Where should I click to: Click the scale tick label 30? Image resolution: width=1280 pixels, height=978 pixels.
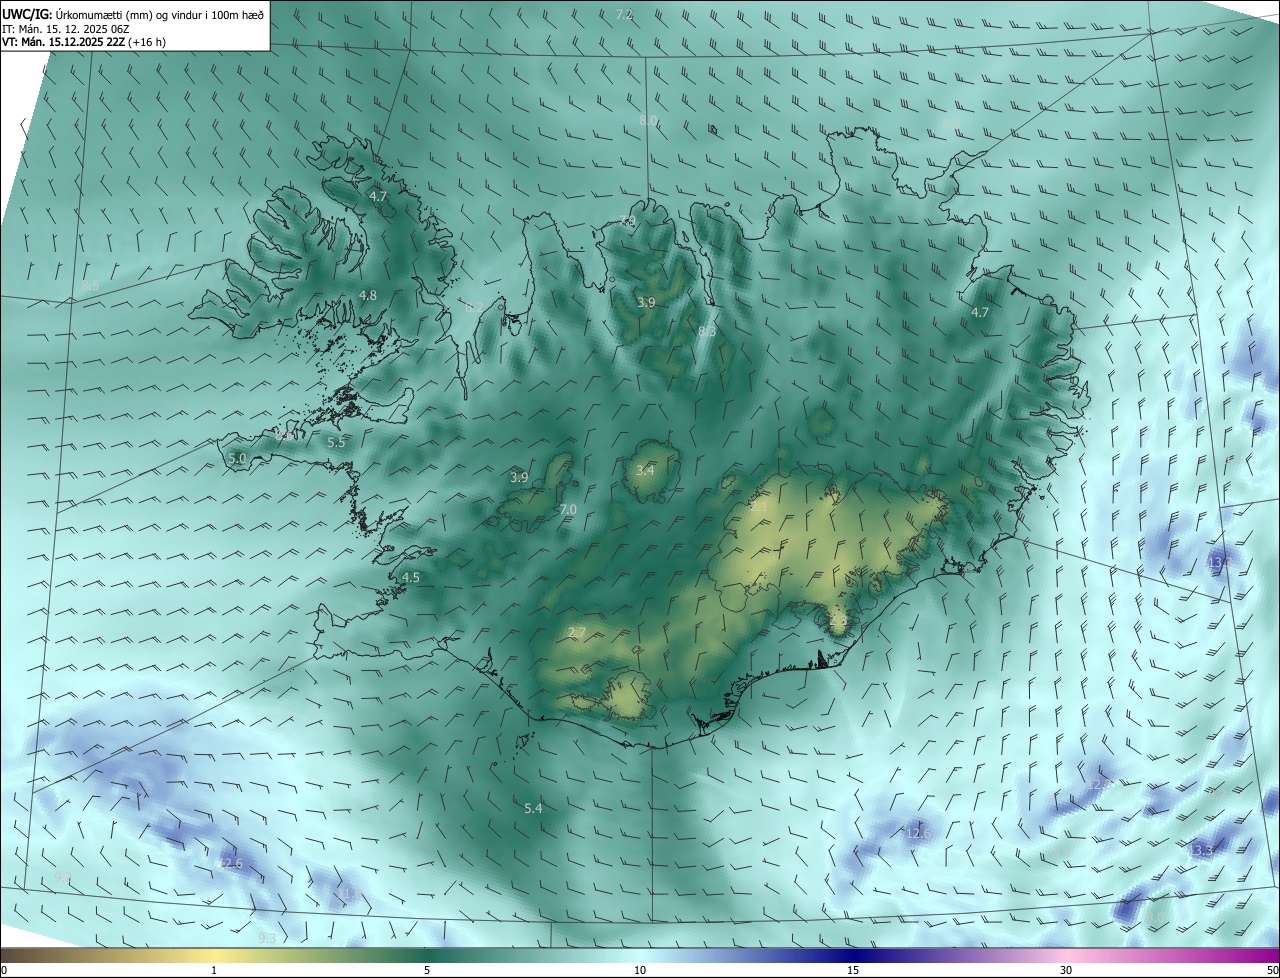tap(1066, 970)
